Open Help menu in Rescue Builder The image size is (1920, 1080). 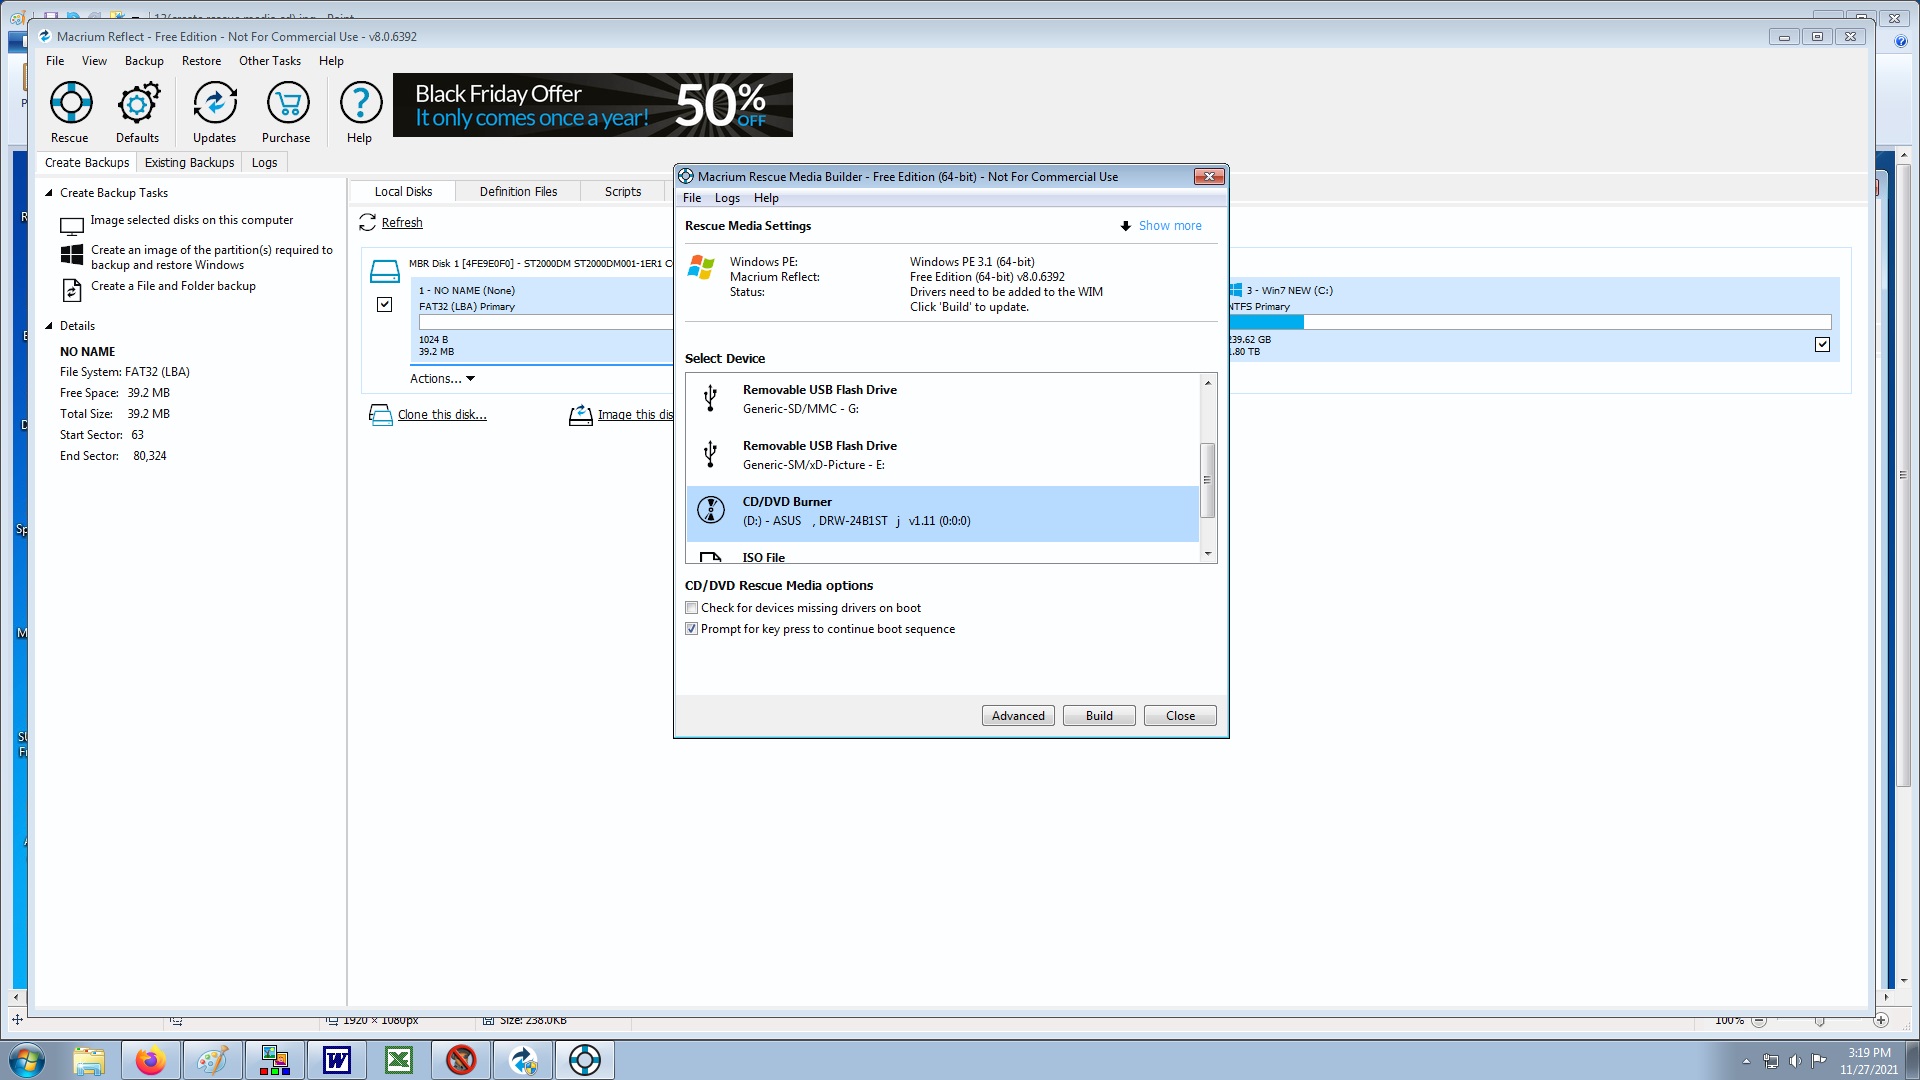click(766, 198)
